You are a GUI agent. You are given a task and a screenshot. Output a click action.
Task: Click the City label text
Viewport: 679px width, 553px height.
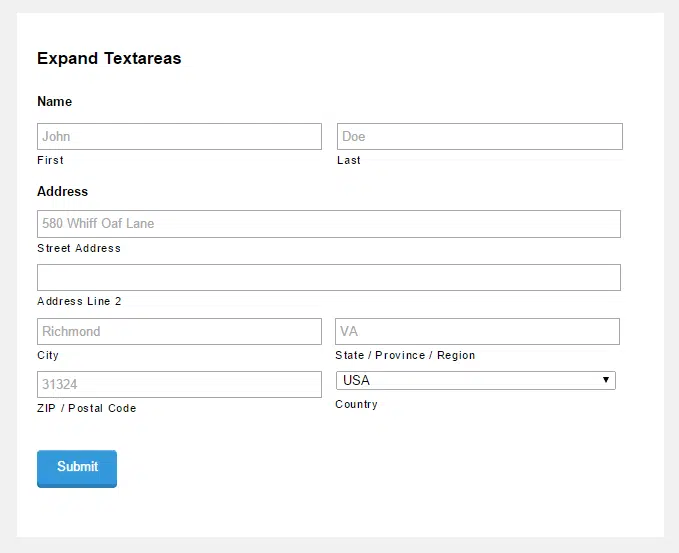(48, 355)
